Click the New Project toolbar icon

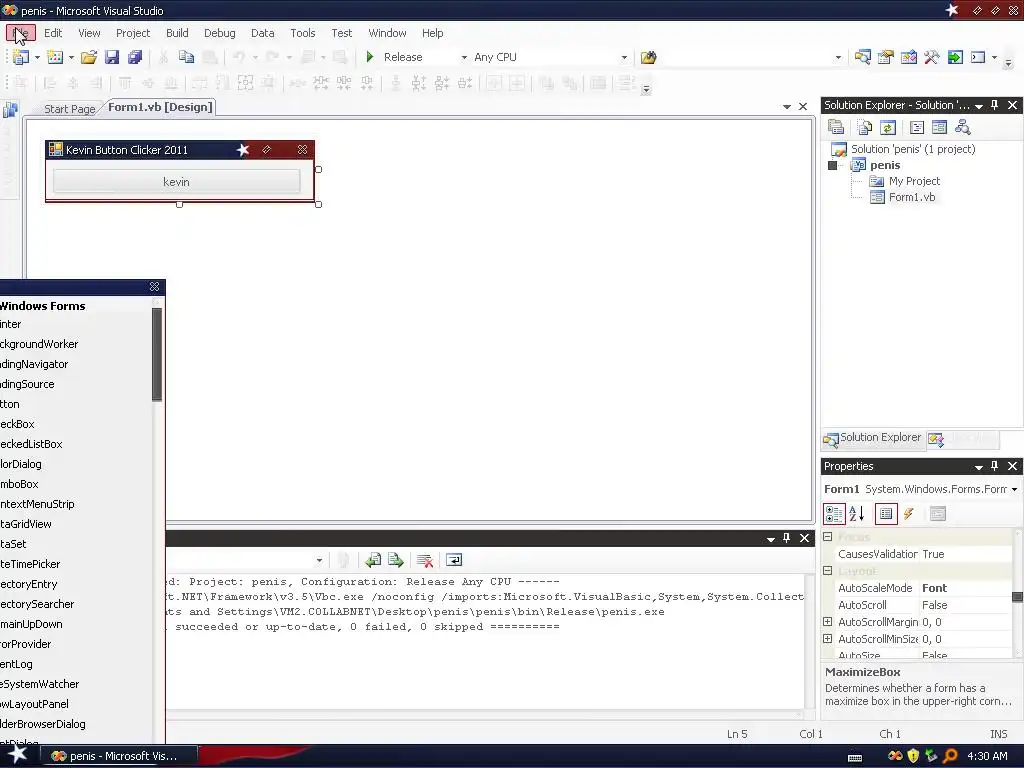[21, 57]
